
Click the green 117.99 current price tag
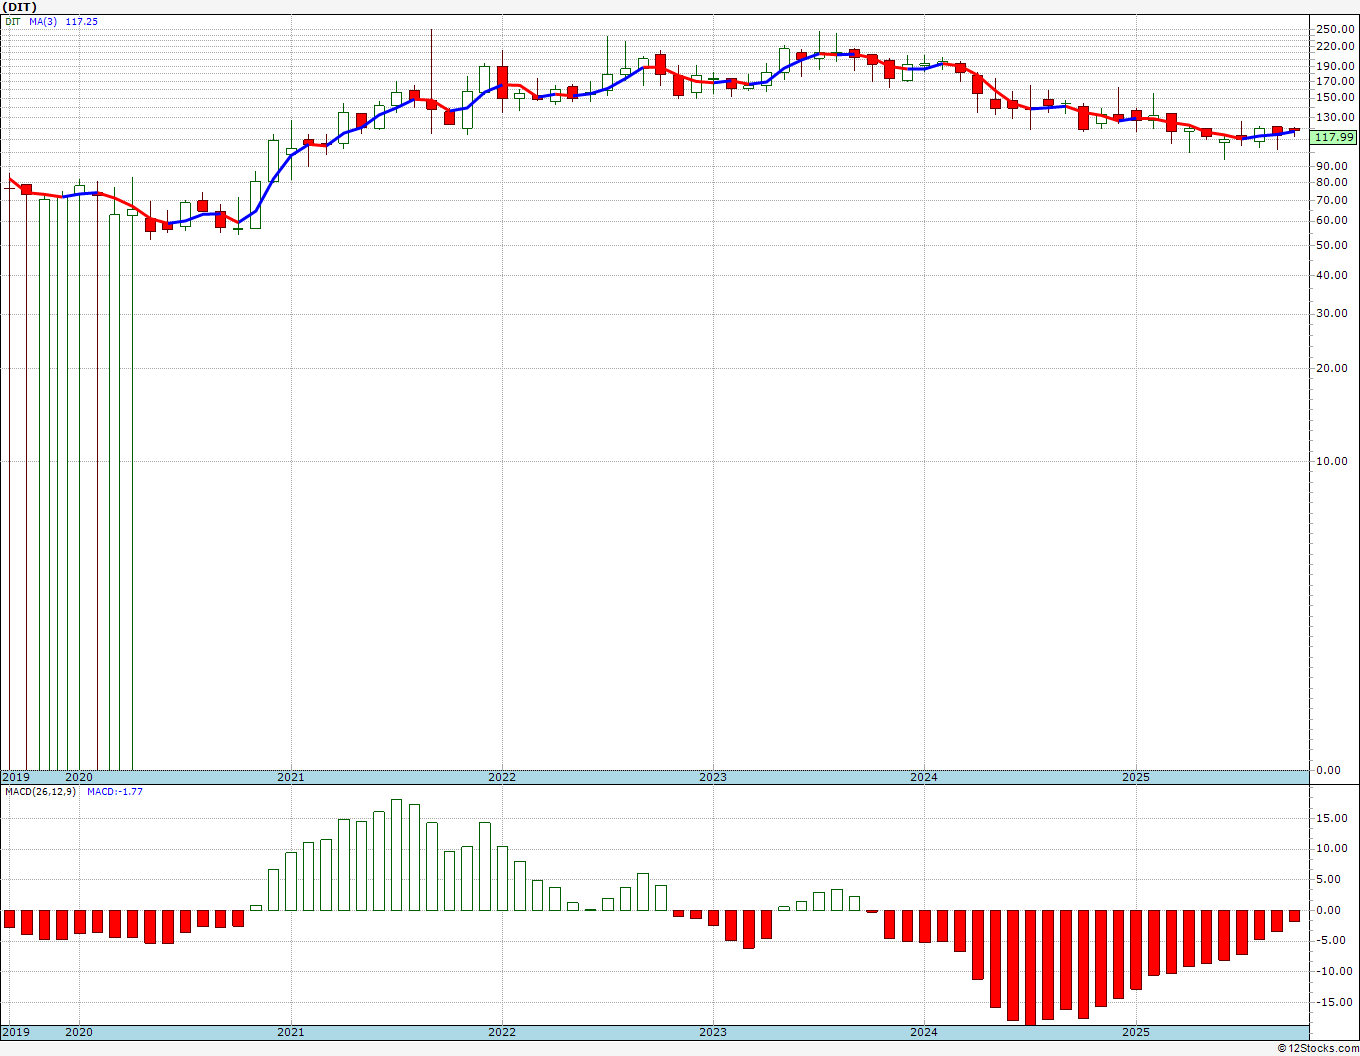coord(1335,138)
